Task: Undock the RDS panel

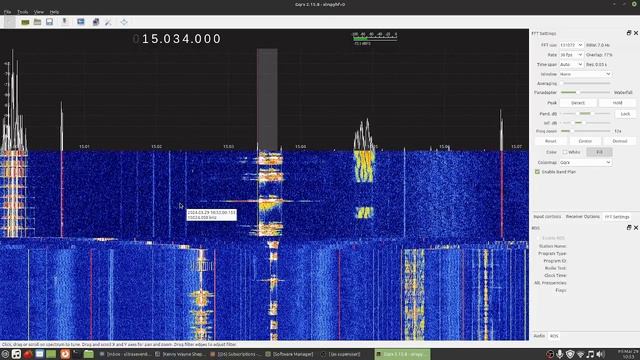Action: 629,228
